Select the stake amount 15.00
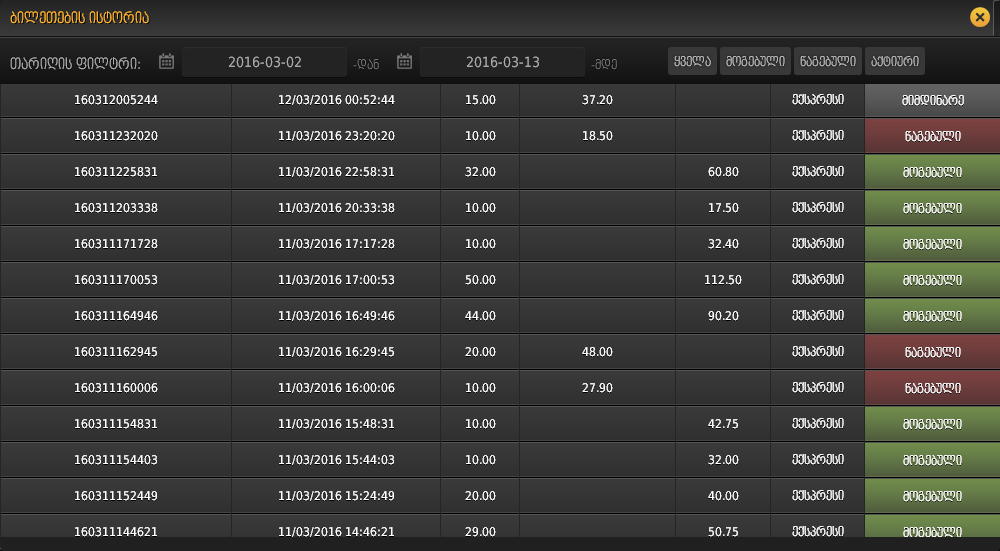 click(x=480, y=100)
